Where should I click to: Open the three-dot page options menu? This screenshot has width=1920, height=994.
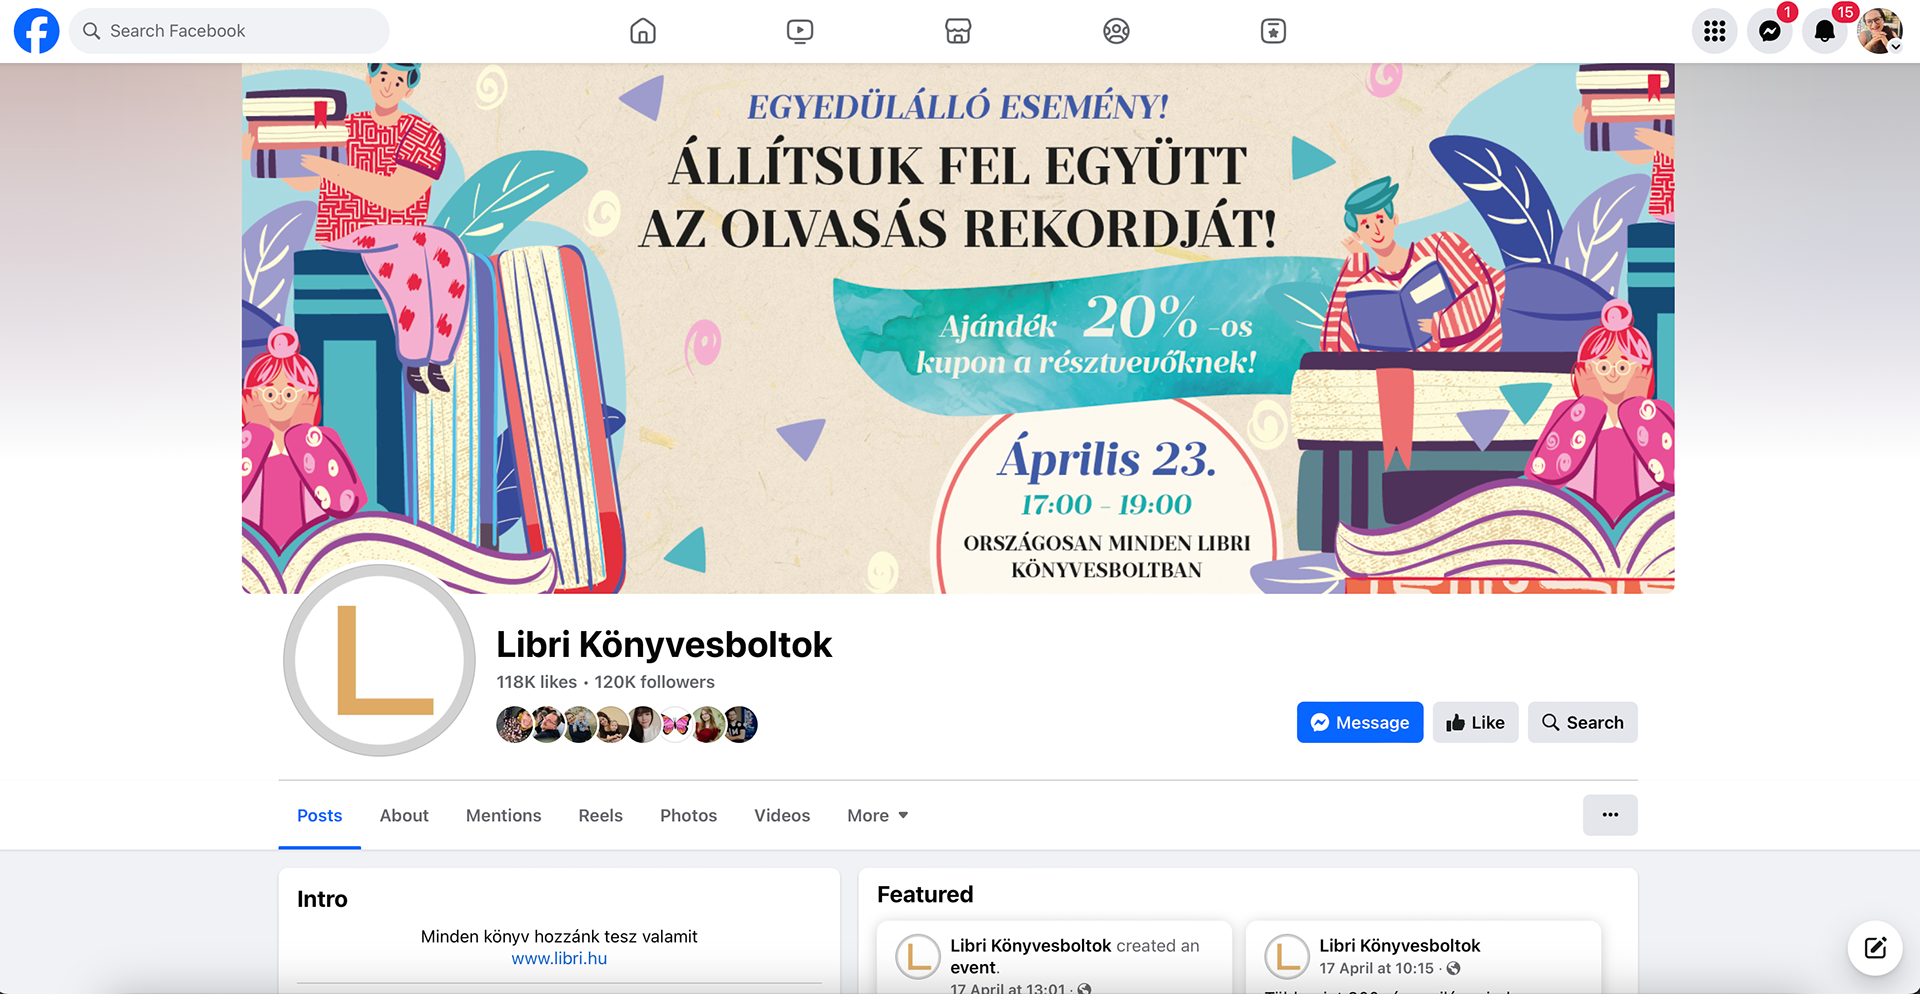point(1610,815)
